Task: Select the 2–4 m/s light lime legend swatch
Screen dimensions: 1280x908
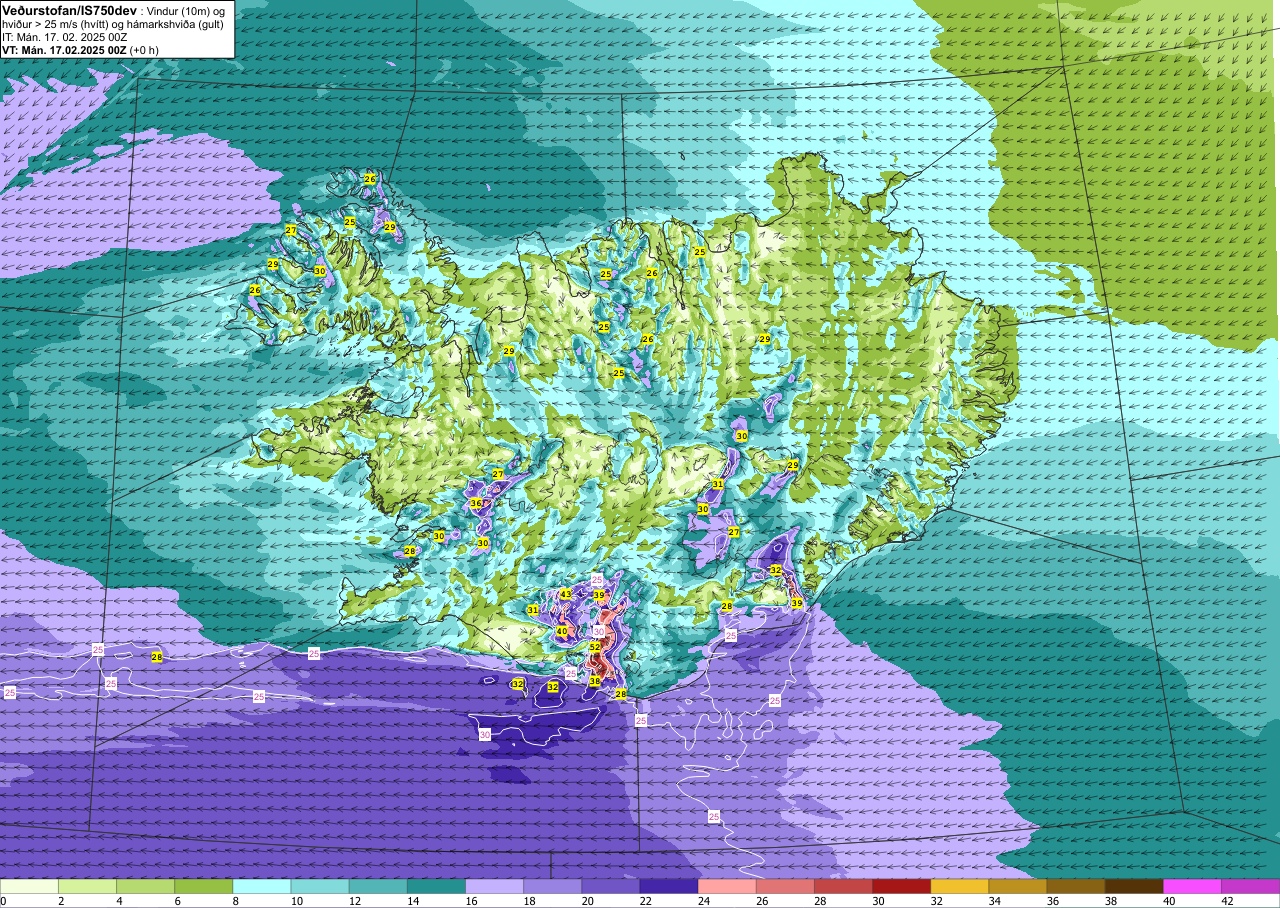Action: pos(88,886)
